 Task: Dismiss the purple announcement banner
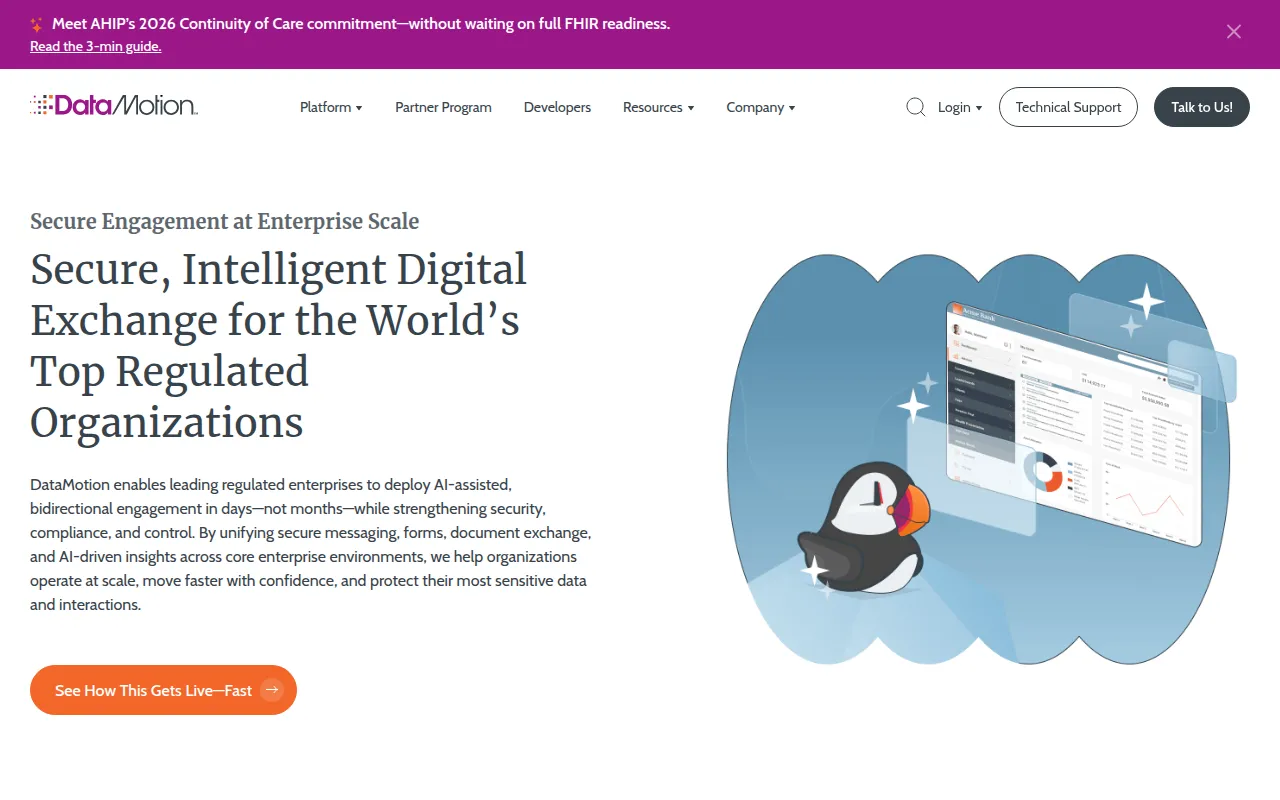pos(1234,32)
